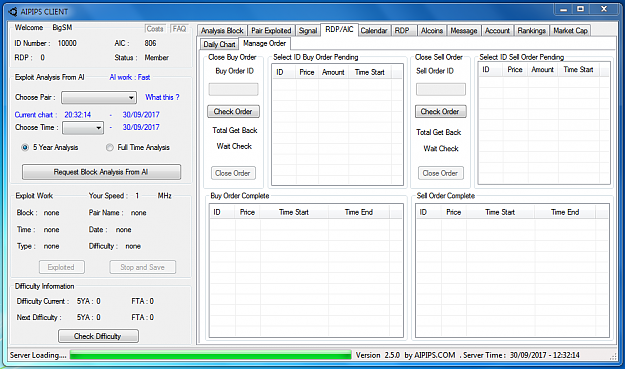This screenshot has width=625, height=369.
Task: Switch to the Daily Chart sub-tab
Action: click(x=219, y=44)
